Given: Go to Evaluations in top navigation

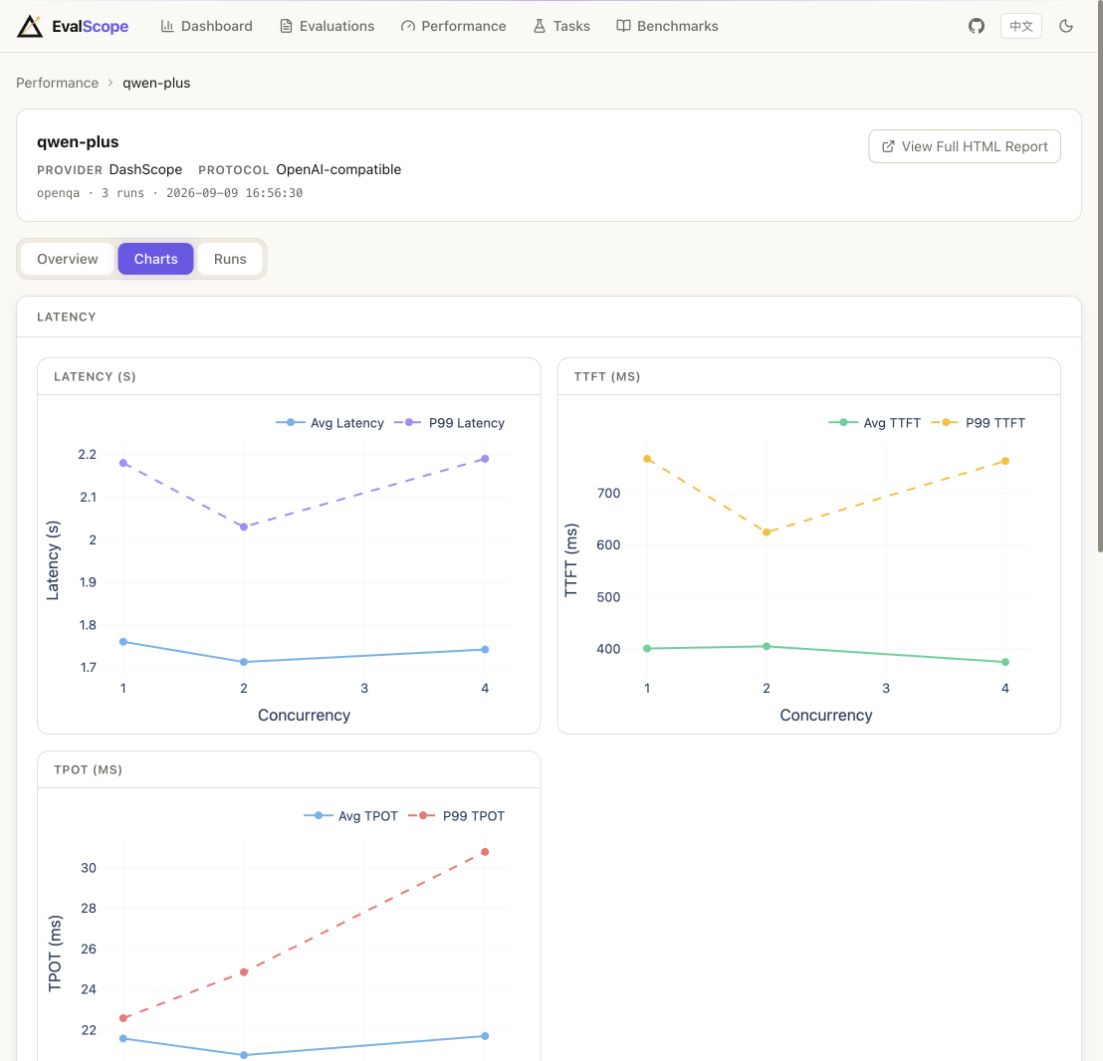Looking at the screenshot, I should pos(327,26).
